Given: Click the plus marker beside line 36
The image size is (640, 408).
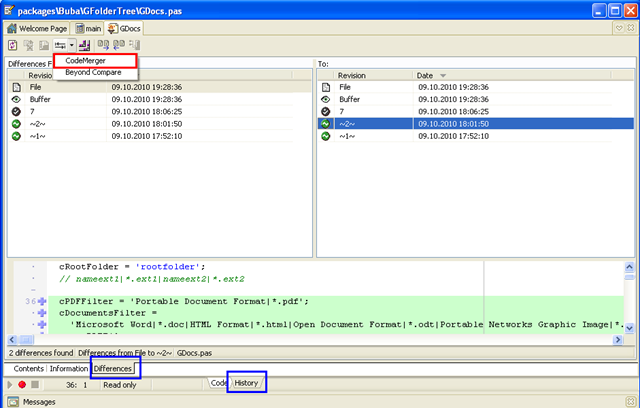Looking at the screenshot, I should 42,302.
